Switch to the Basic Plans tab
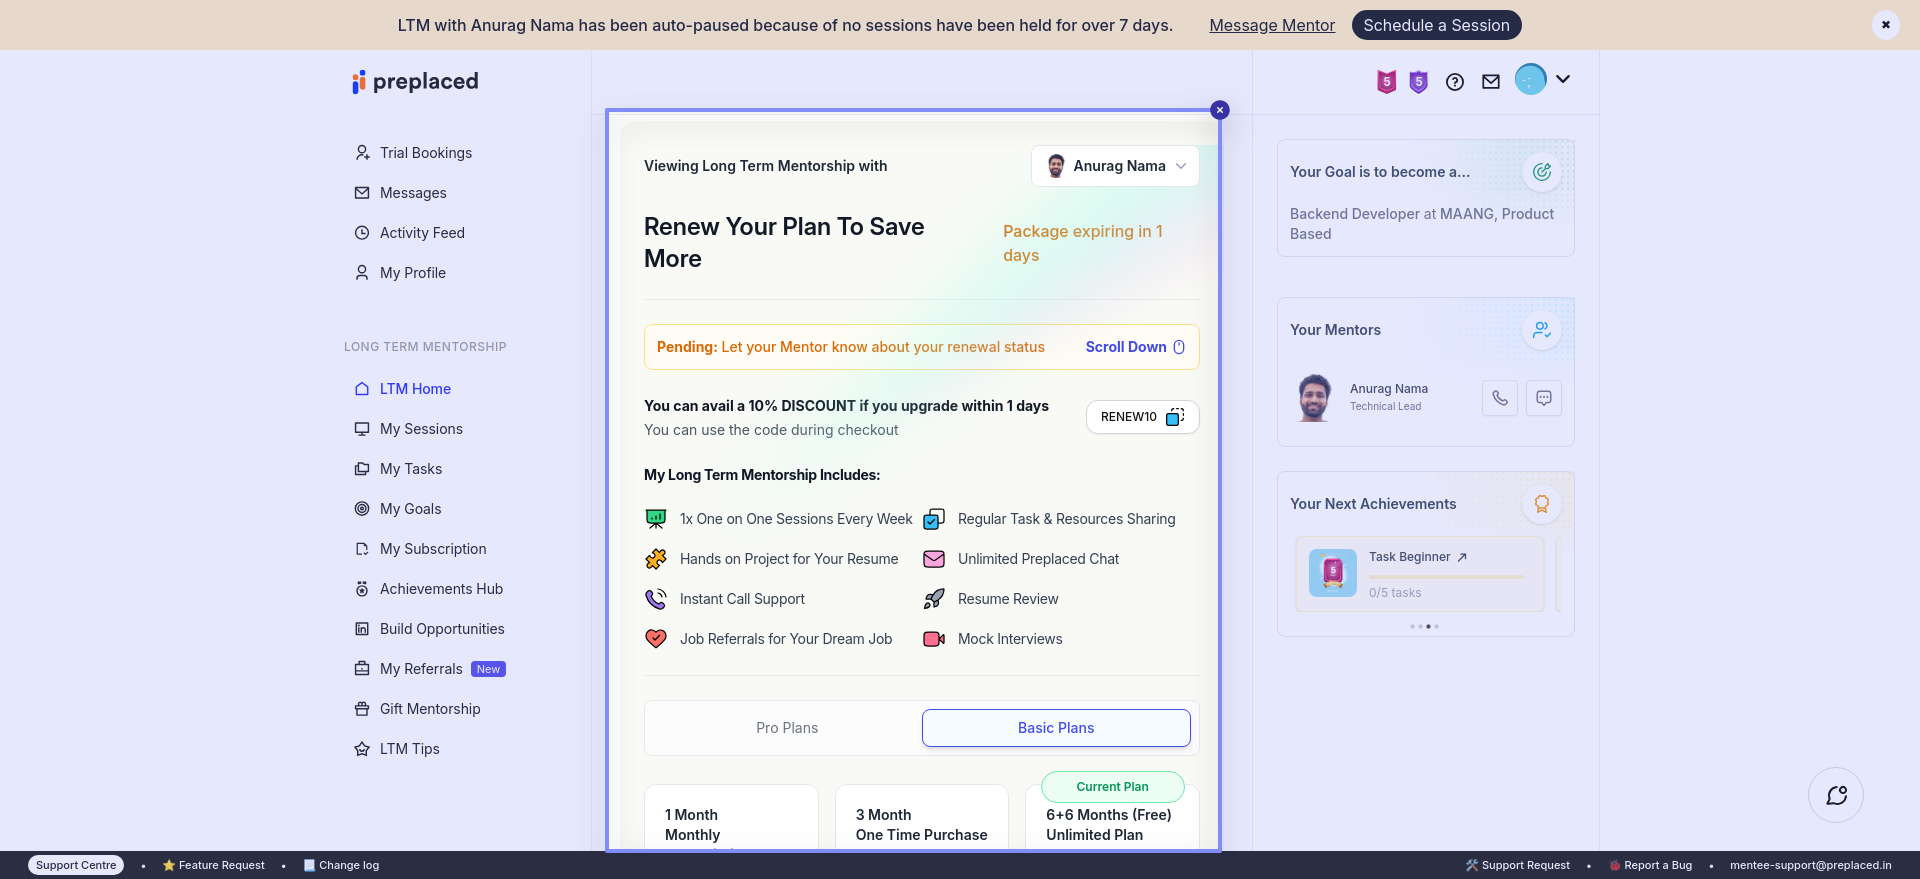This screenshot has width=1920, height=879. 1056,728
